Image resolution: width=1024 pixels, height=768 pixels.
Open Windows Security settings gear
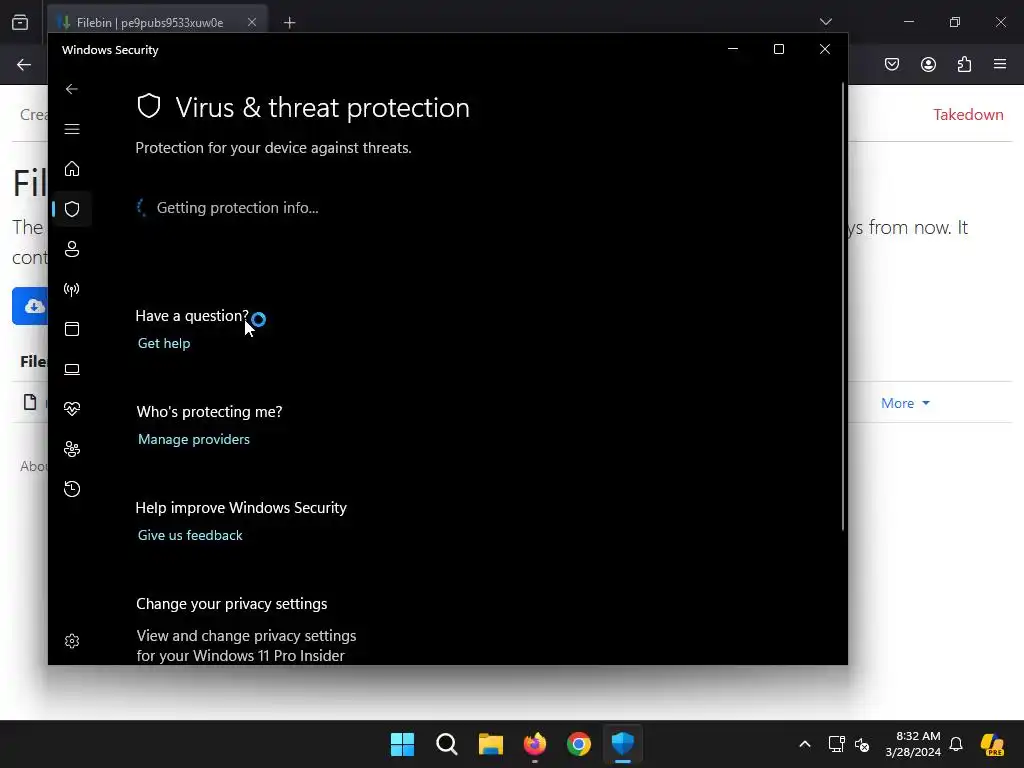(x=72, y=641)
